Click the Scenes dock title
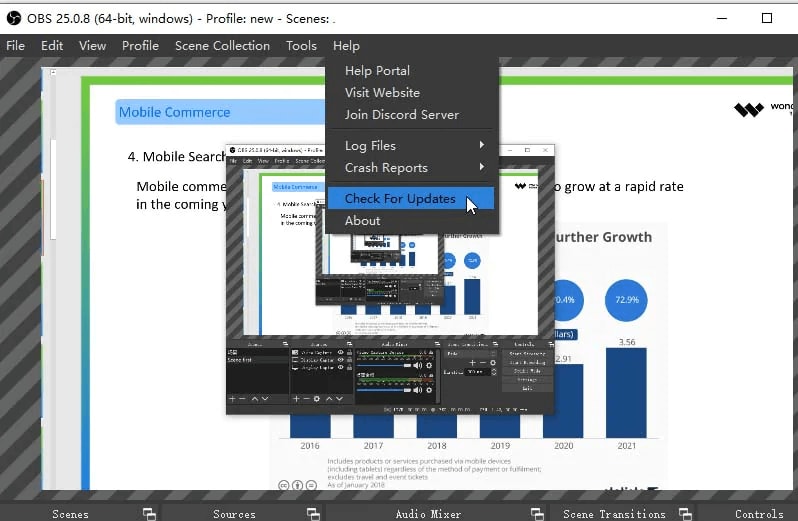798x521 pixels. [x=70, y=514]
